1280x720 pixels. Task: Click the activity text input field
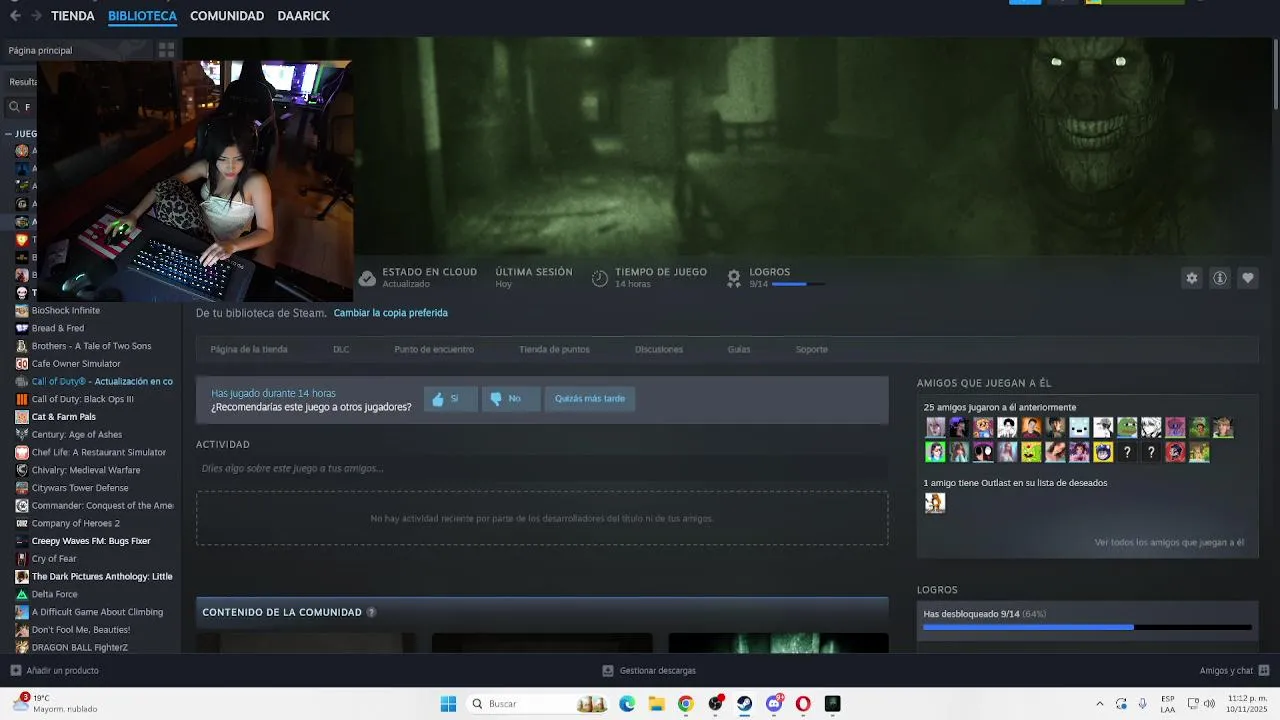[x=542, y=468]
